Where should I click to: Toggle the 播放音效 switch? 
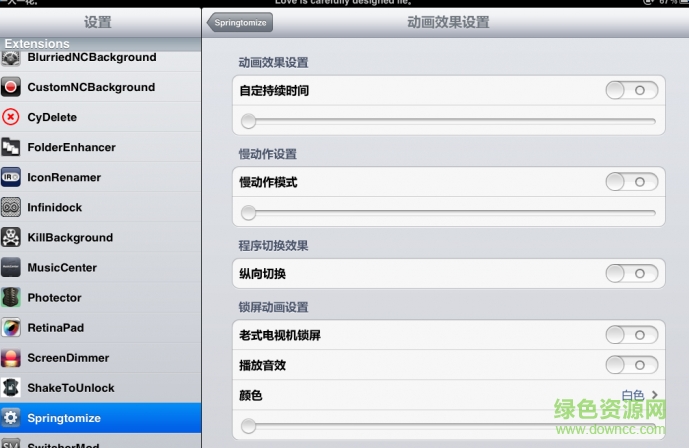631,365
